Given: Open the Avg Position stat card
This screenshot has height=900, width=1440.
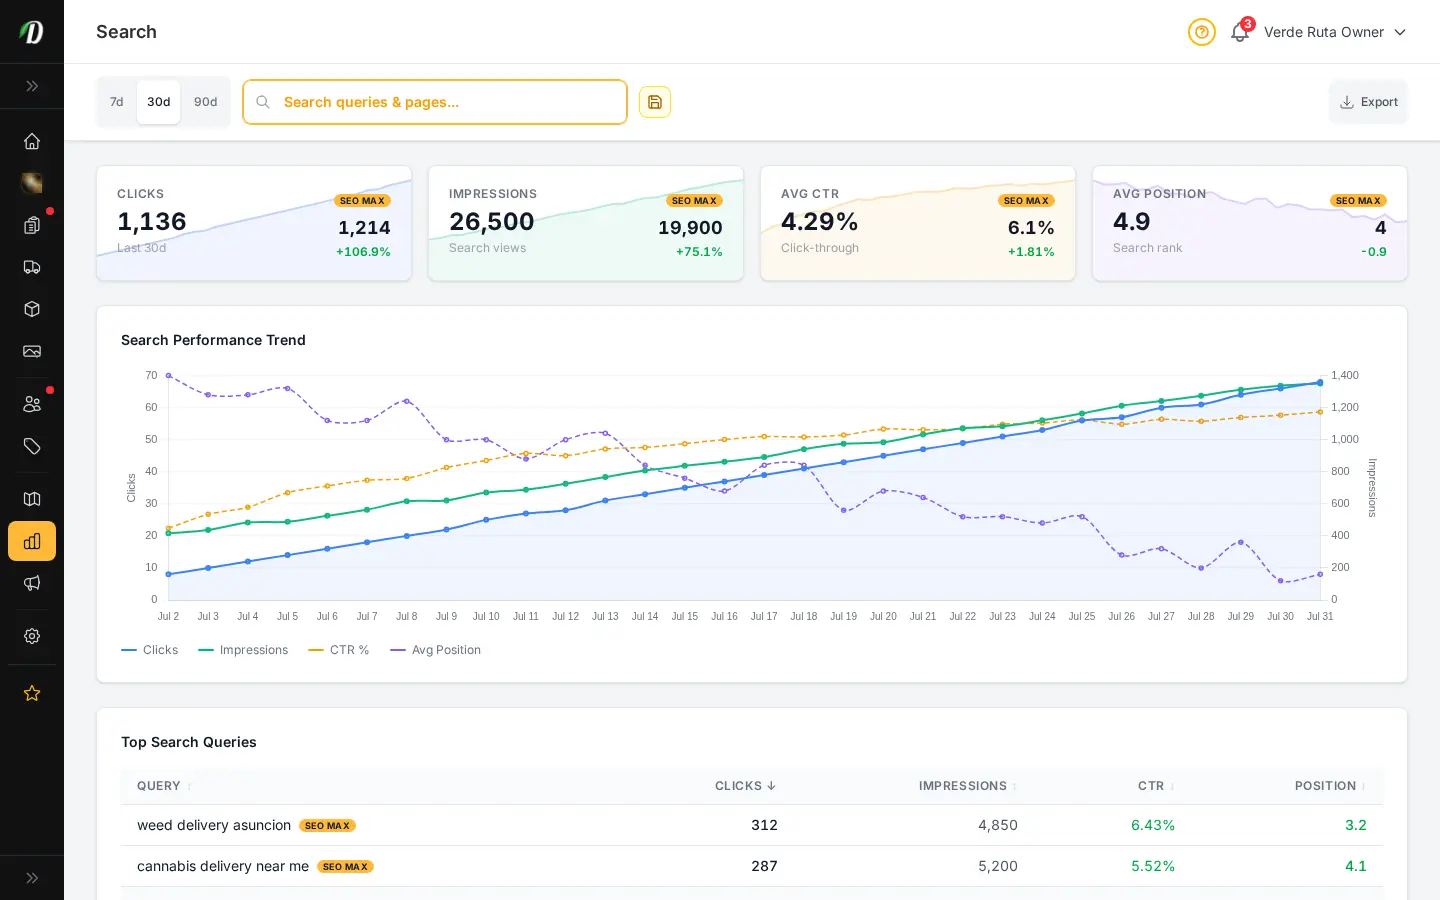Looking at the screenshot, I should [x=1250, y=223].
